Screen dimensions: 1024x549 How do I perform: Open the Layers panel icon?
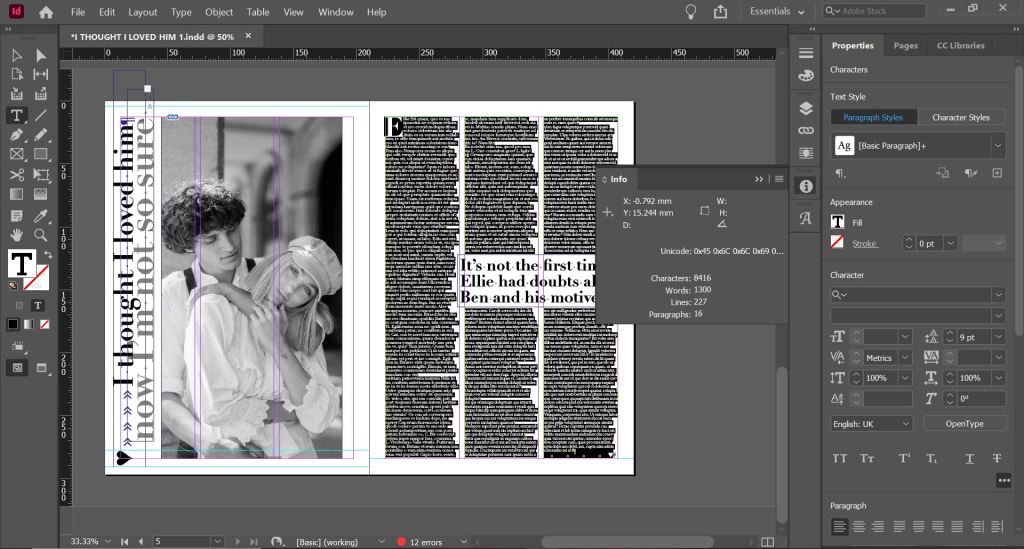coord(806,108)
